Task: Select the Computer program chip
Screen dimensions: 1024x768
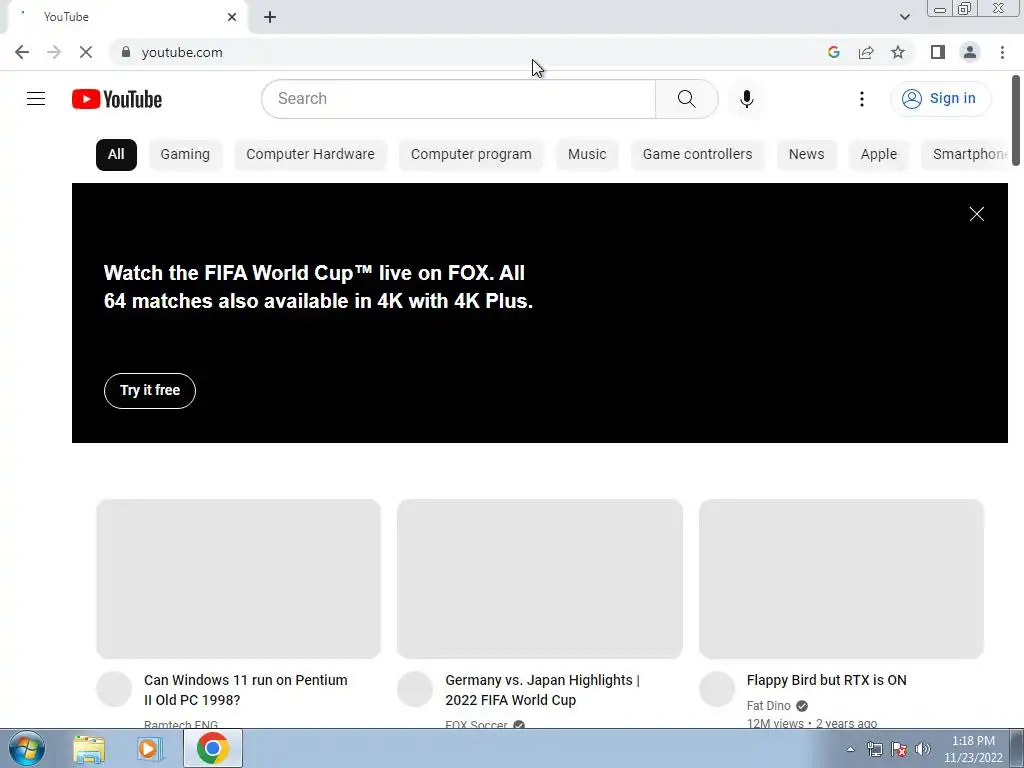Action: point(471,155)
